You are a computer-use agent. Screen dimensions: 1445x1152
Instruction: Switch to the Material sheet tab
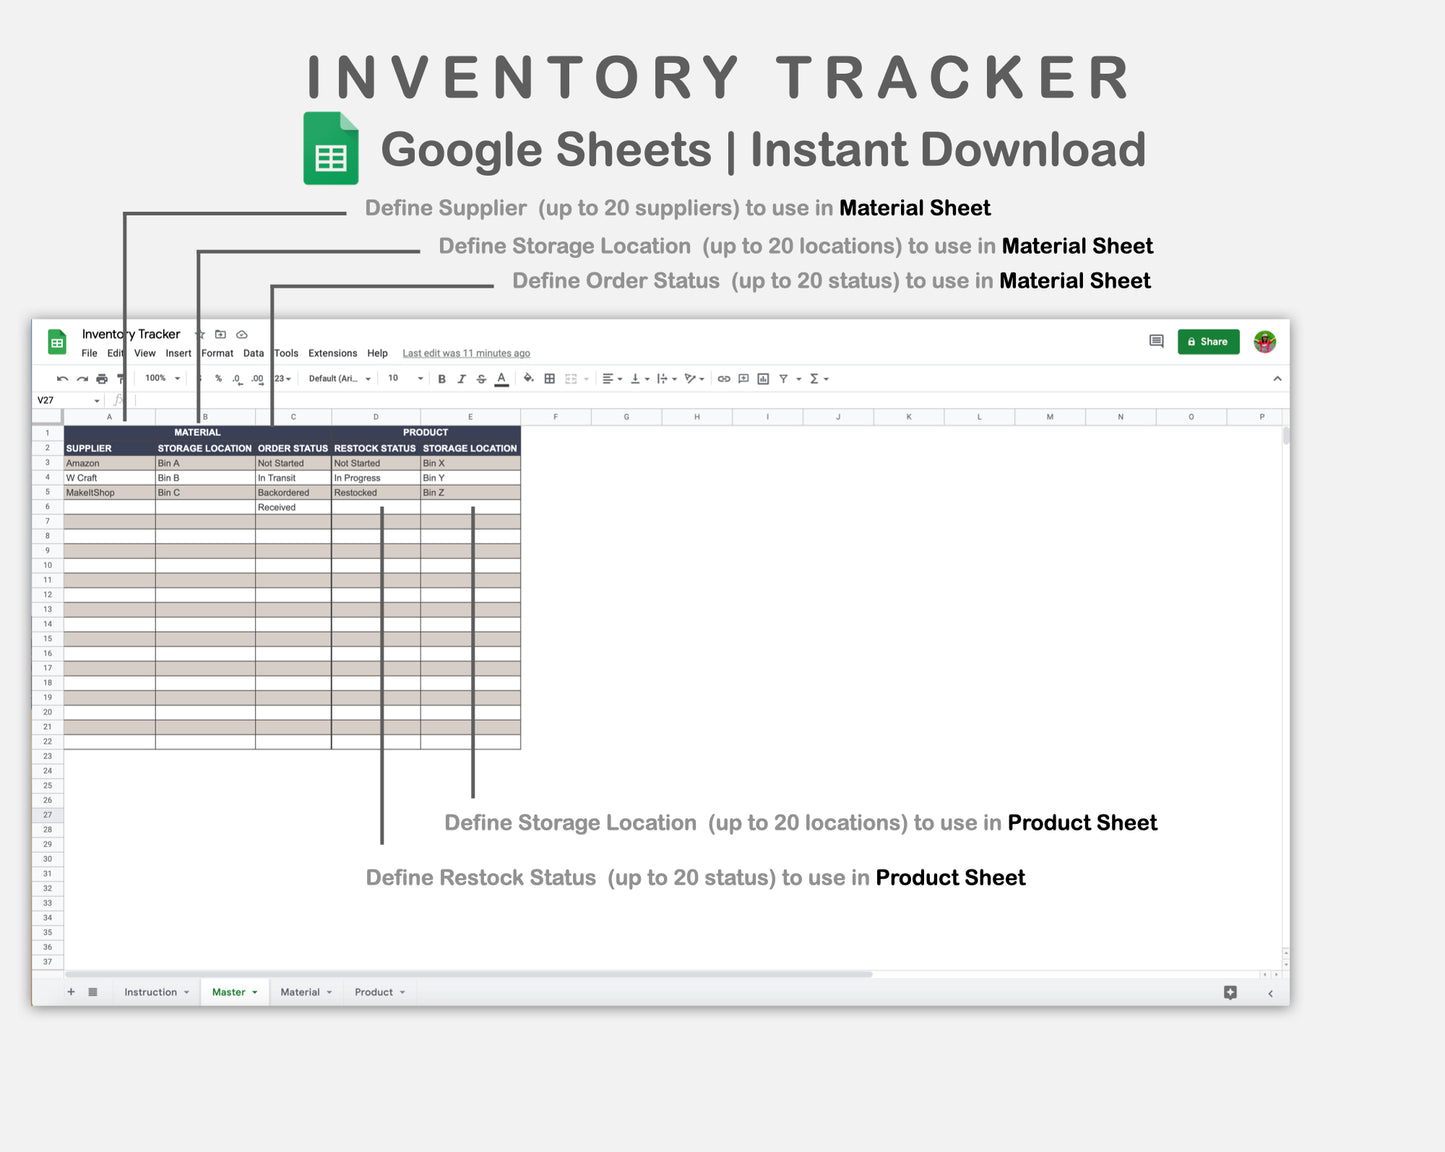[x=299, y=991]
